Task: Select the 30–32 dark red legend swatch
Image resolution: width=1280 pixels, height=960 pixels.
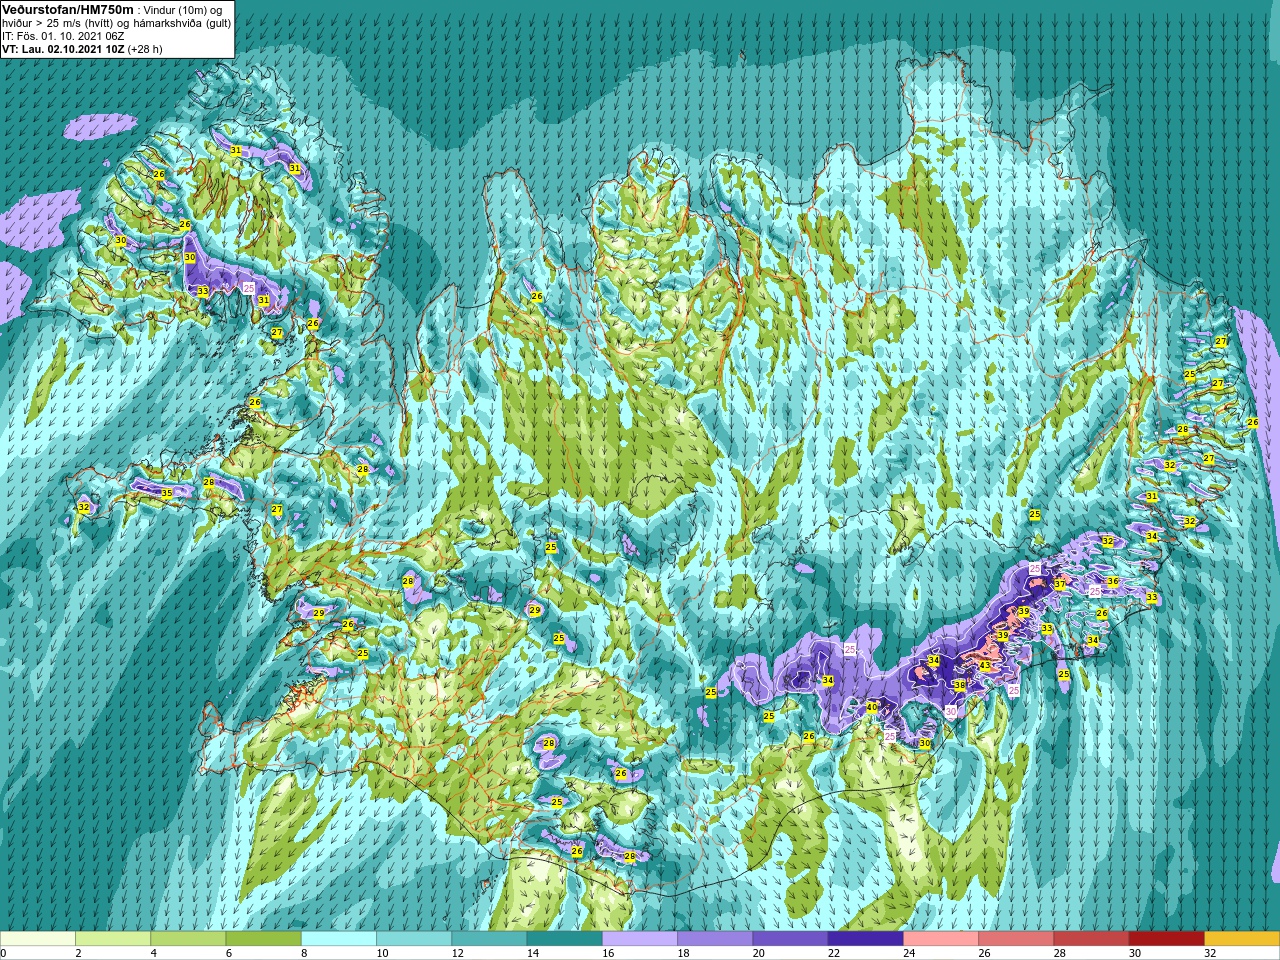Action: [1166, 939]
